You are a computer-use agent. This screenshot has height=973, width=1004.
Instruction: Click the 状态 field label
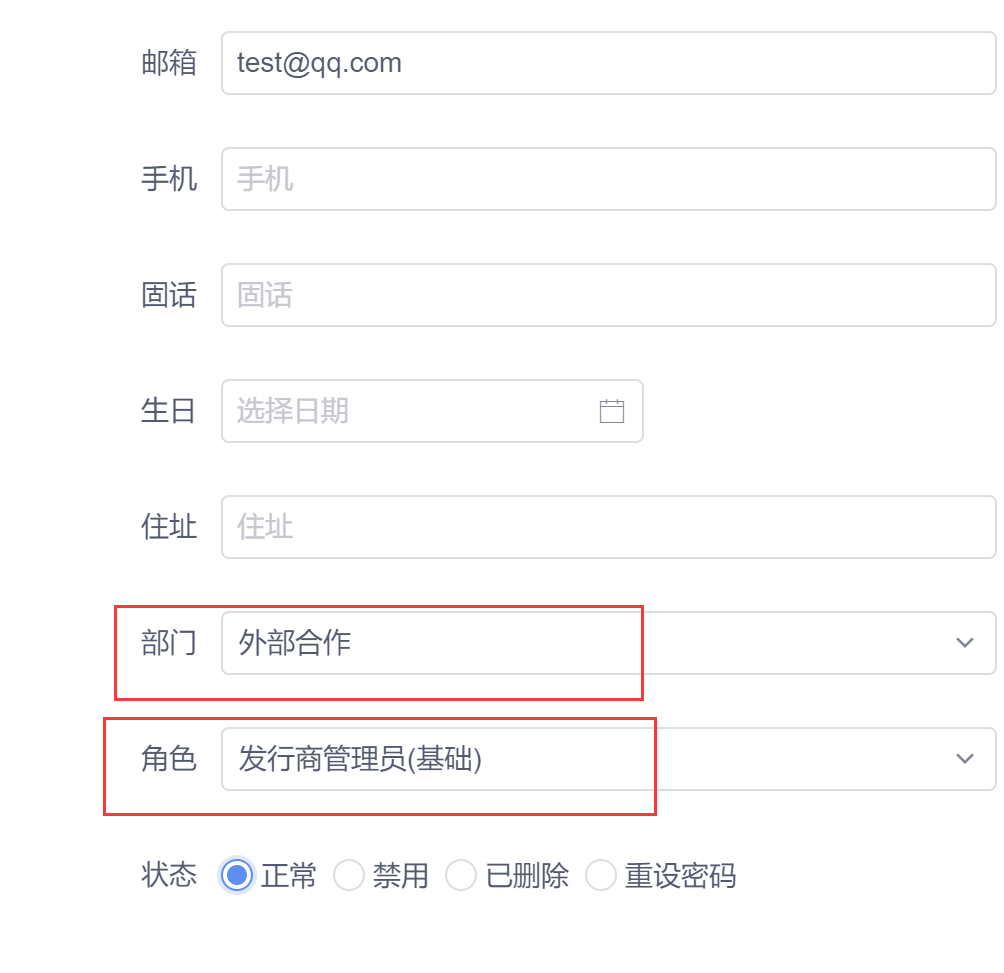point(169,875)
